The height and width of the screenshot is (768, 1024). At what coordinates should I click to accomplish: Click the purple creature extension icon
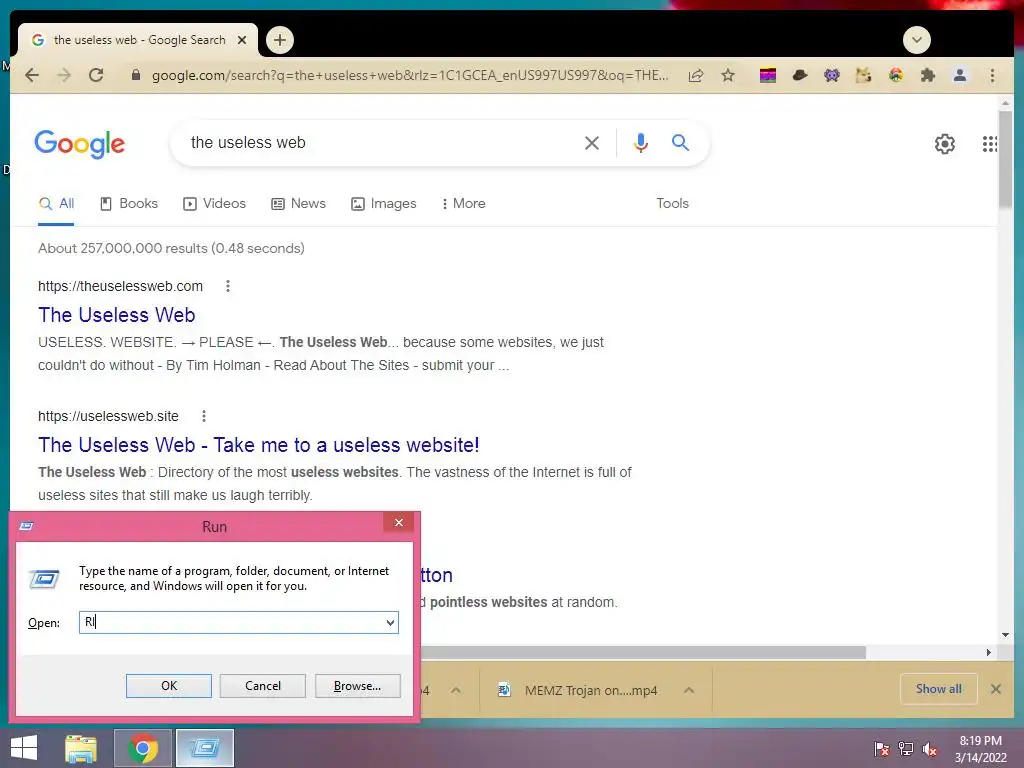[831, 75]
